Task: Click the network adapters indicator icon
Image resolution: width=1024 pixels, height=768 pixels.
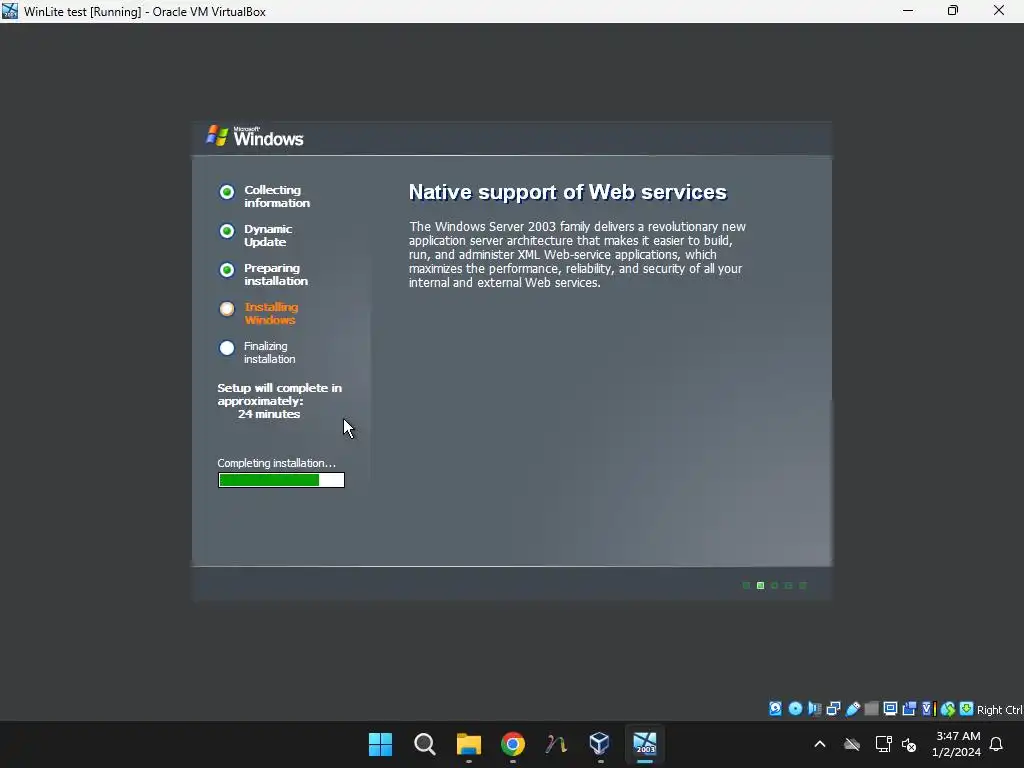Action: 833,709
